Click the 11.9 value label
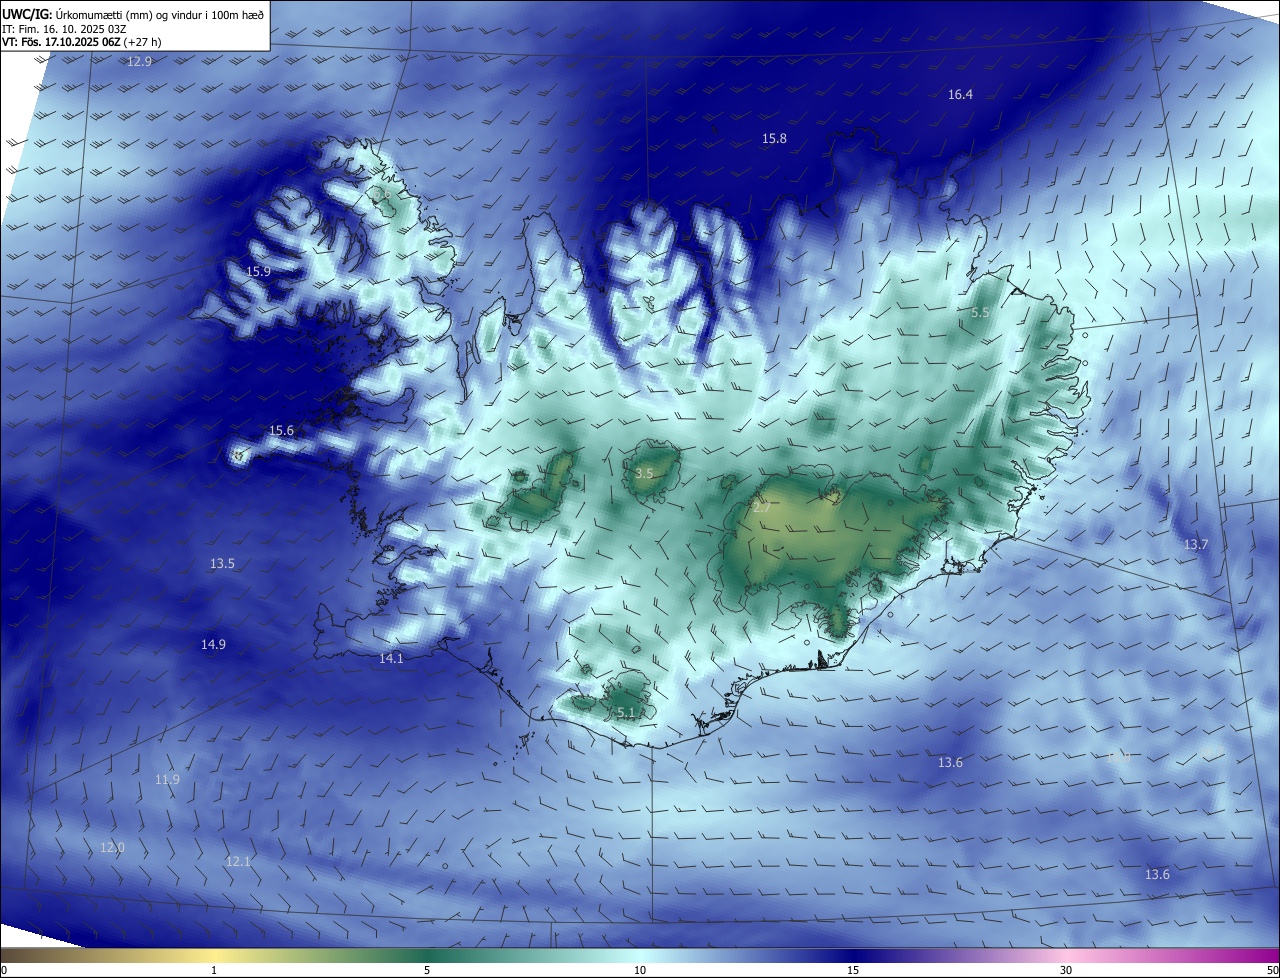The image size is (1280, 978). pos(167,780)
